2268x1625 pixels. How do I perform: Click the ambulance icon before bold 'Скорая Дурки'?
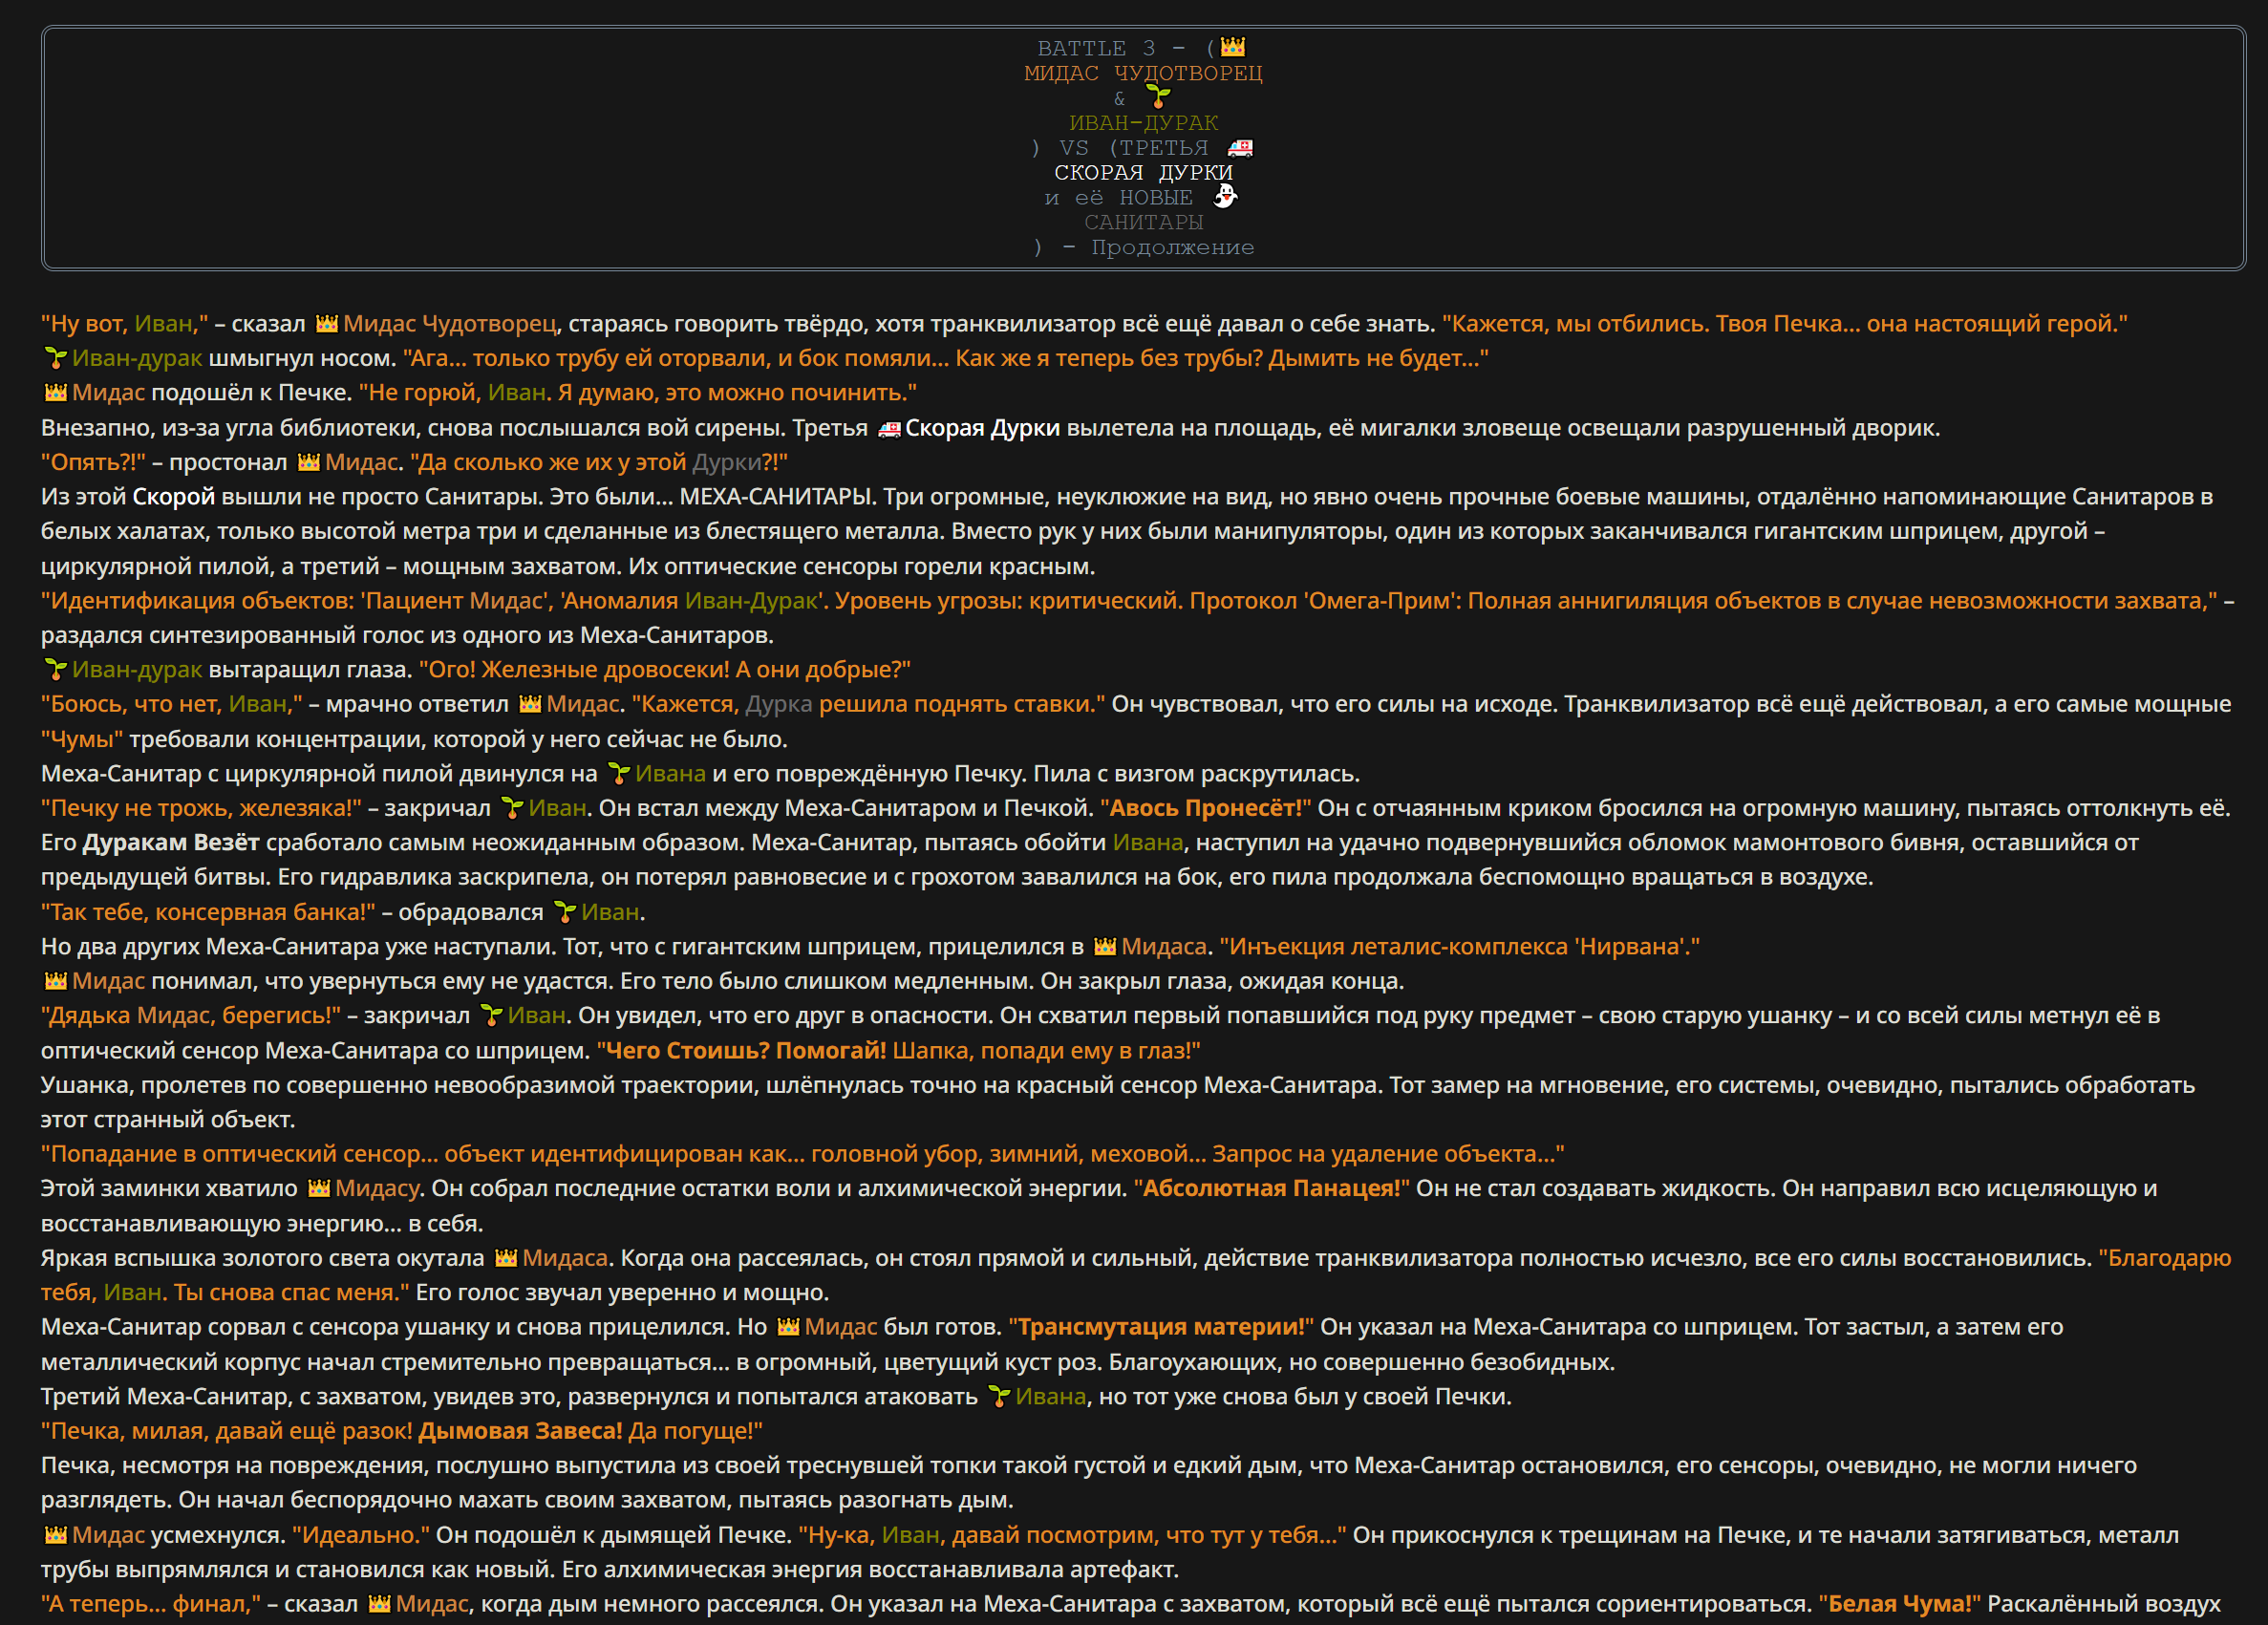coord(889,429)
